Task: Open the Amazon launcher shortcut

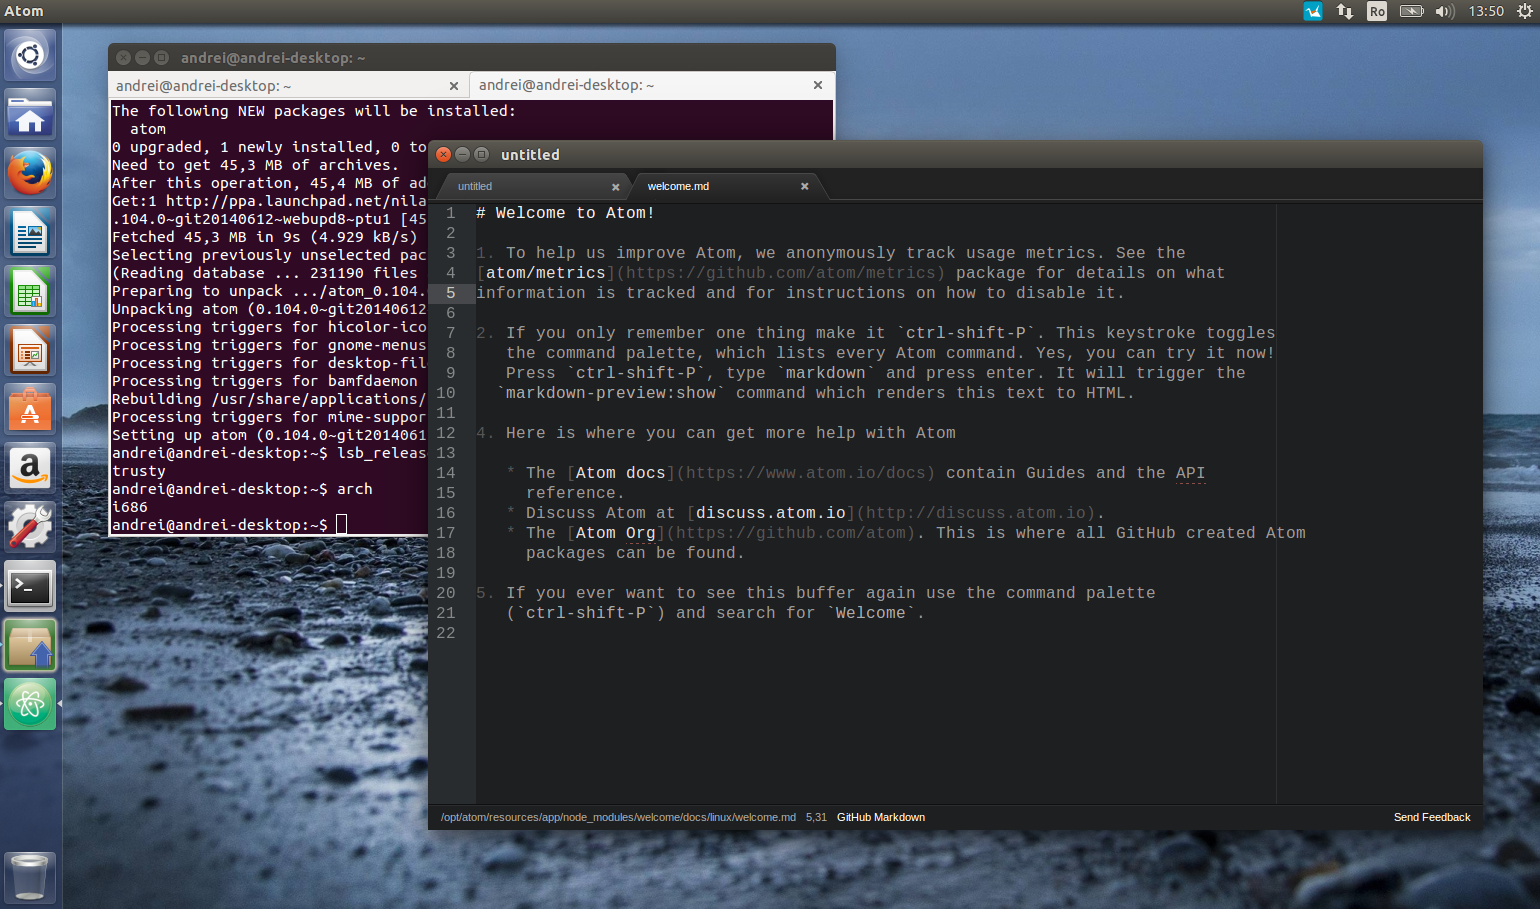Action: tap(30, 467)
